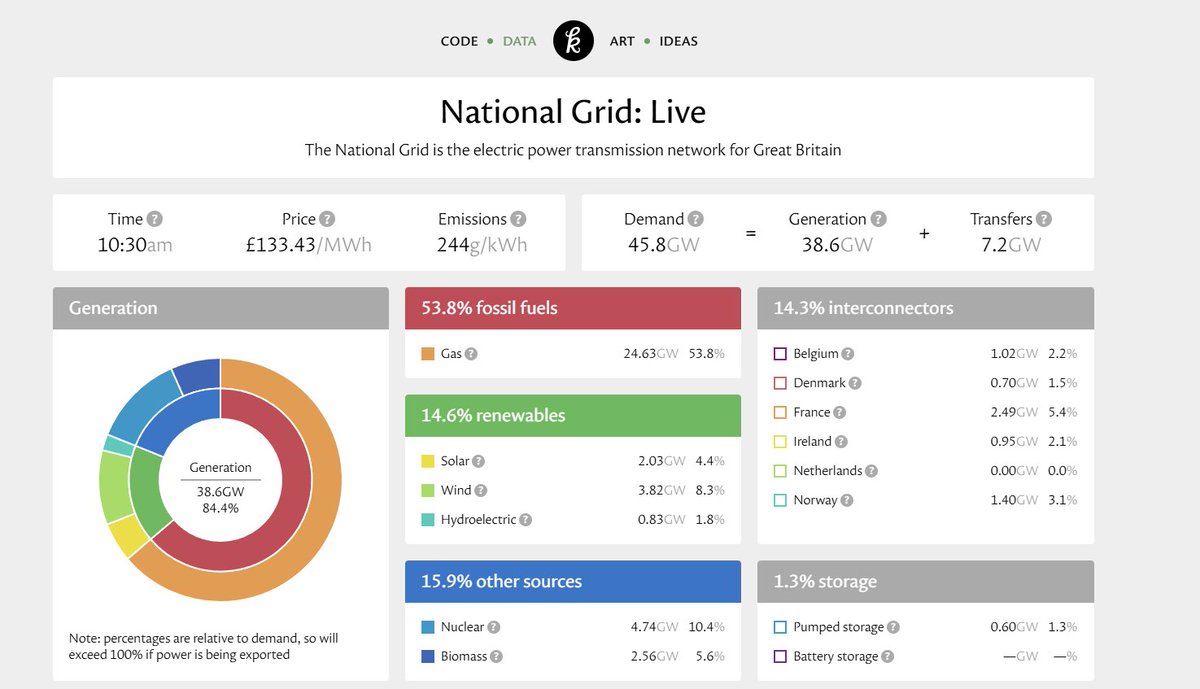1200x689 pixels.
Task: Click the Ireland outlined swatch
Action: 781,441
